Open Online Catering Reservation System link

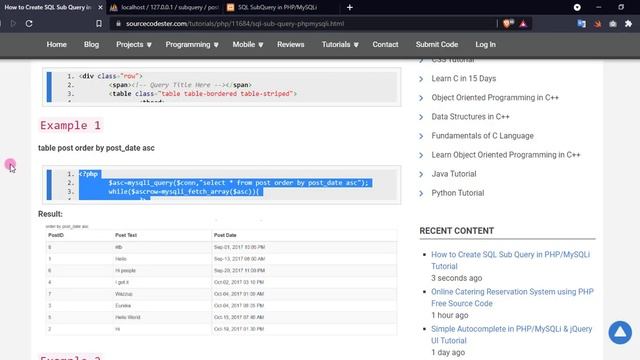[512, 298]
